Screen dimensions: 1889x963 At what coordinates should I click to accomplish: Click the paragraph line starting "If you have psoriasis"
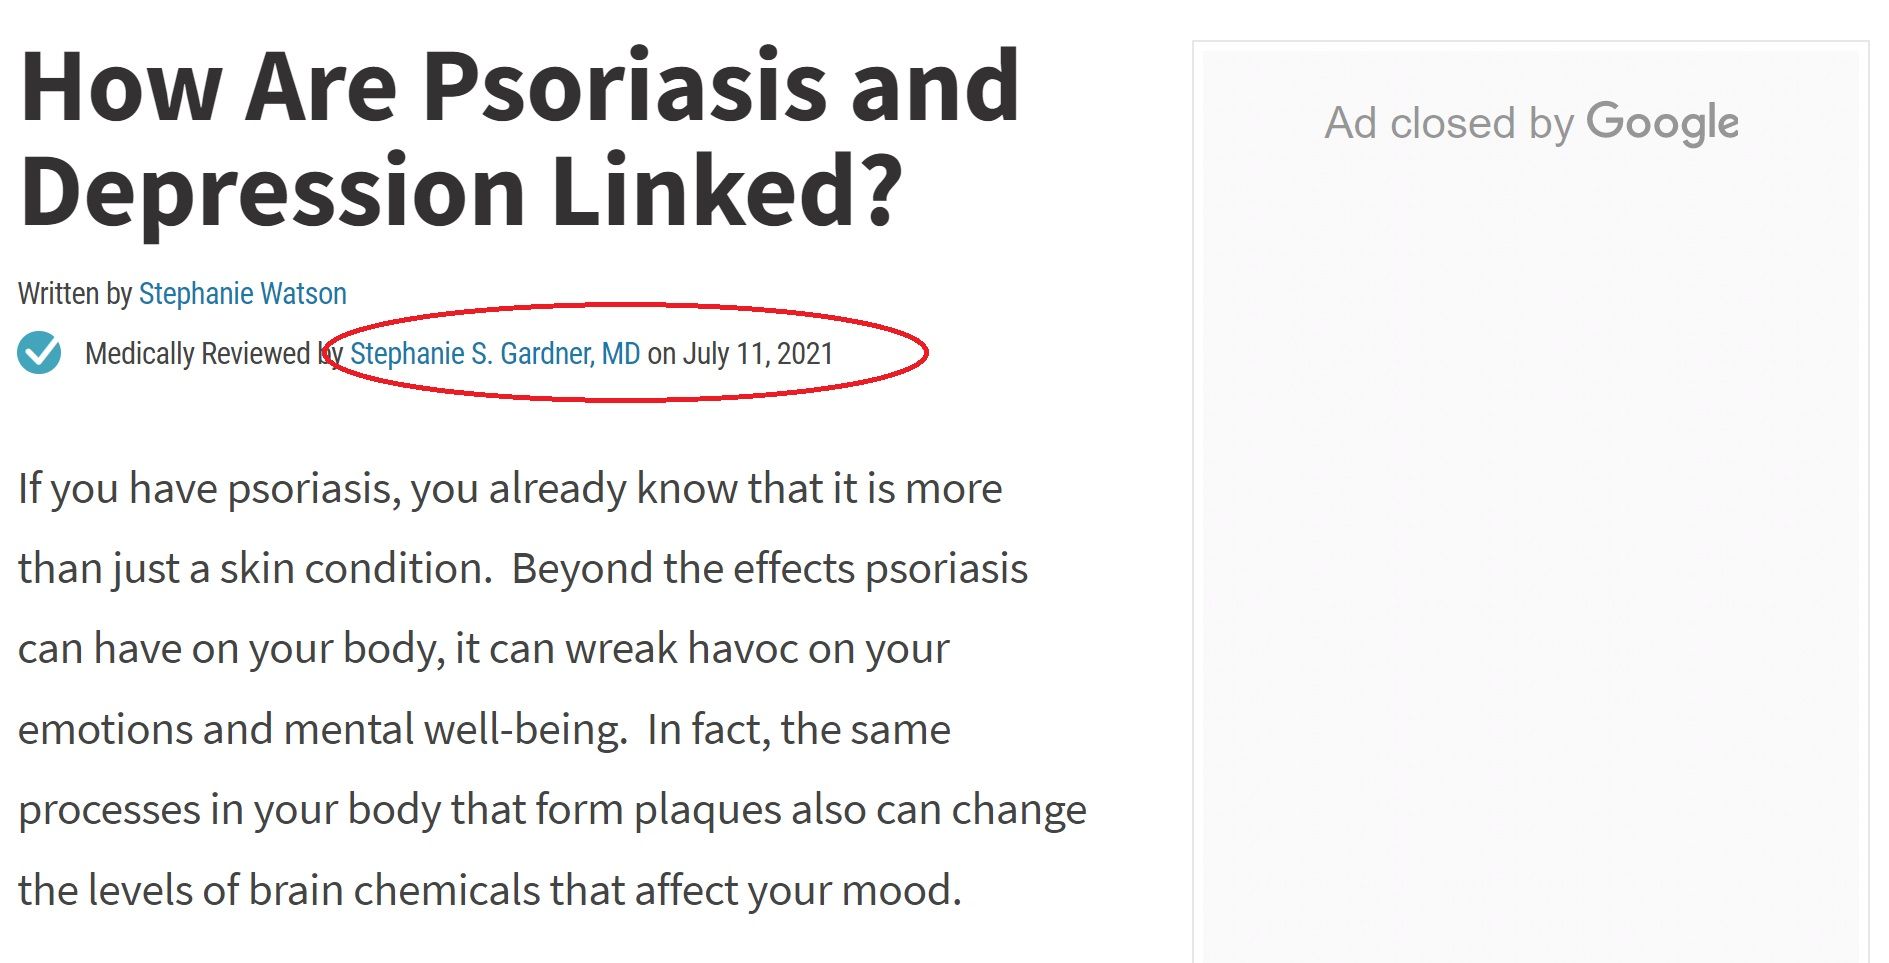tap(509, 489)
